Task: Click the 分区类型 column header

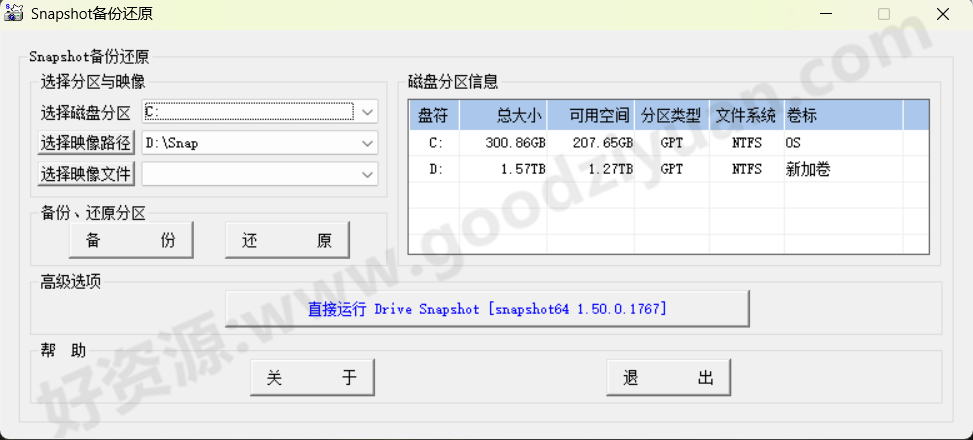Action: coord(672,115)
